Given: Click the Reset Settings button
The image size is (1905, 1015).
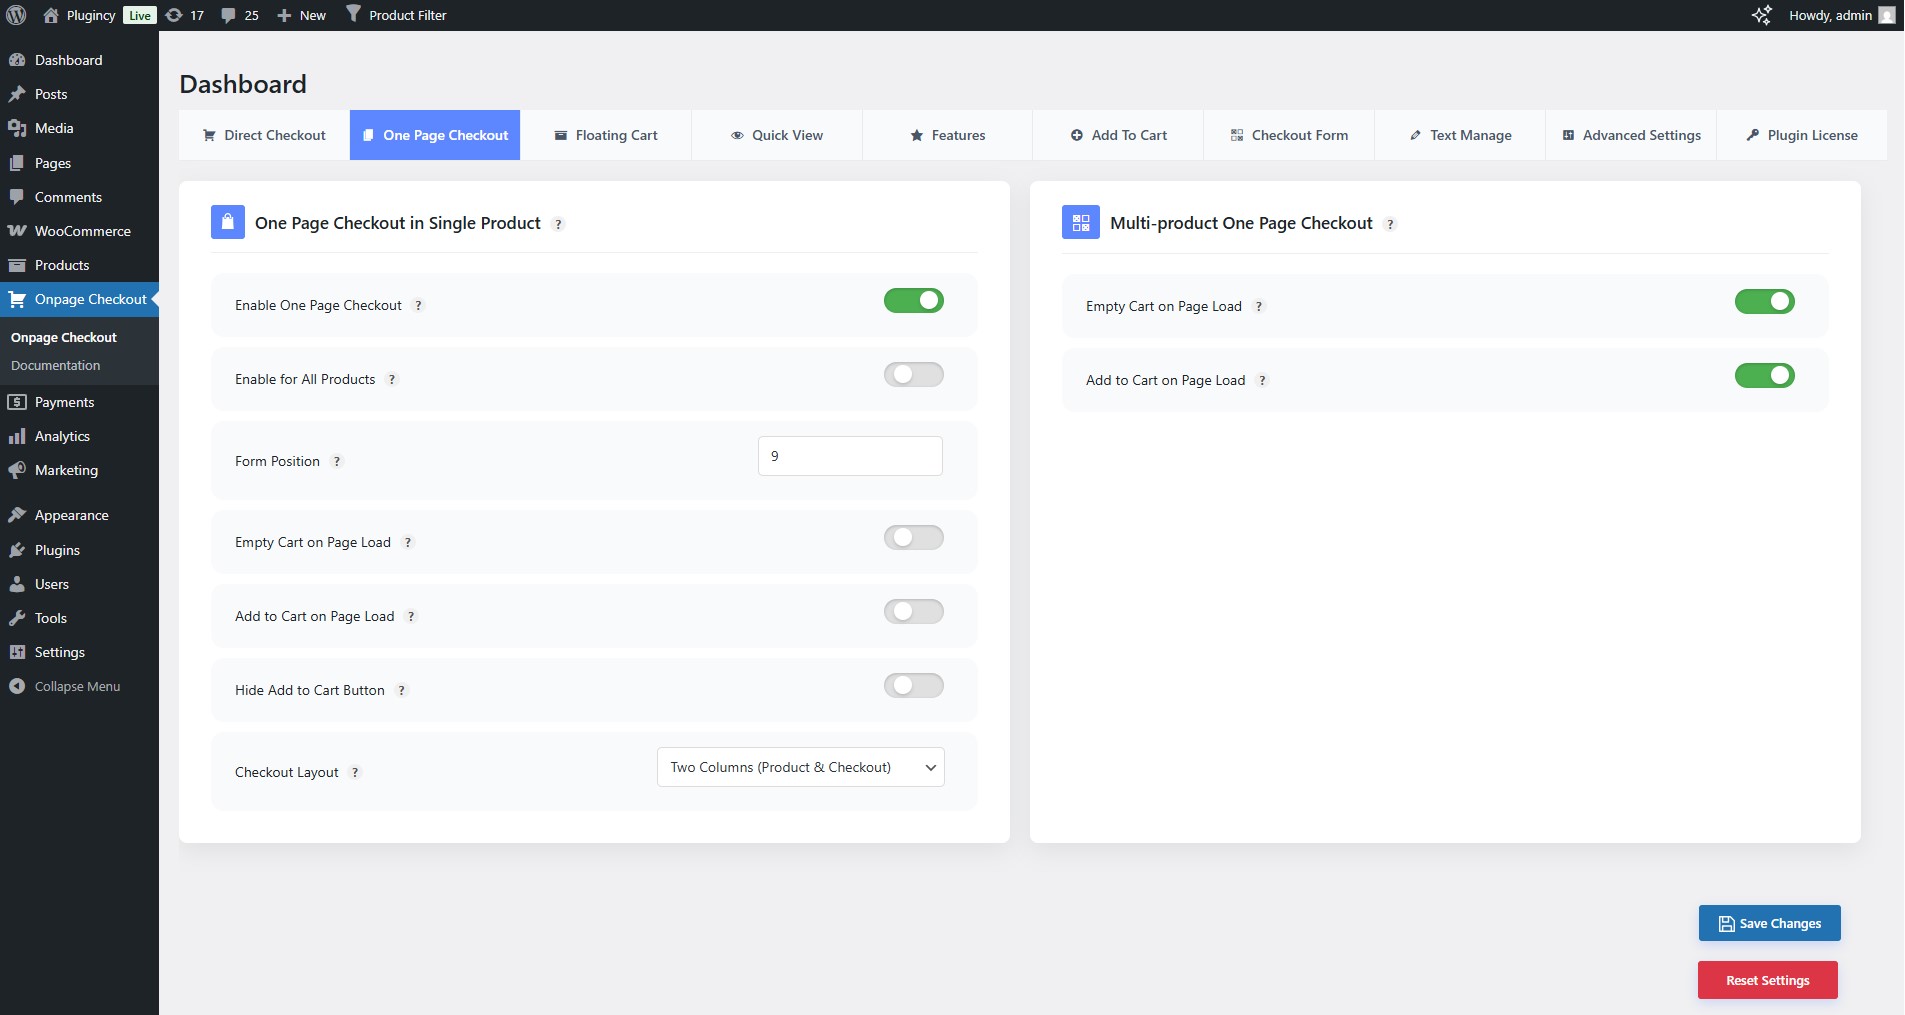Looking at the screenshot, I should tap(1766, 980).
